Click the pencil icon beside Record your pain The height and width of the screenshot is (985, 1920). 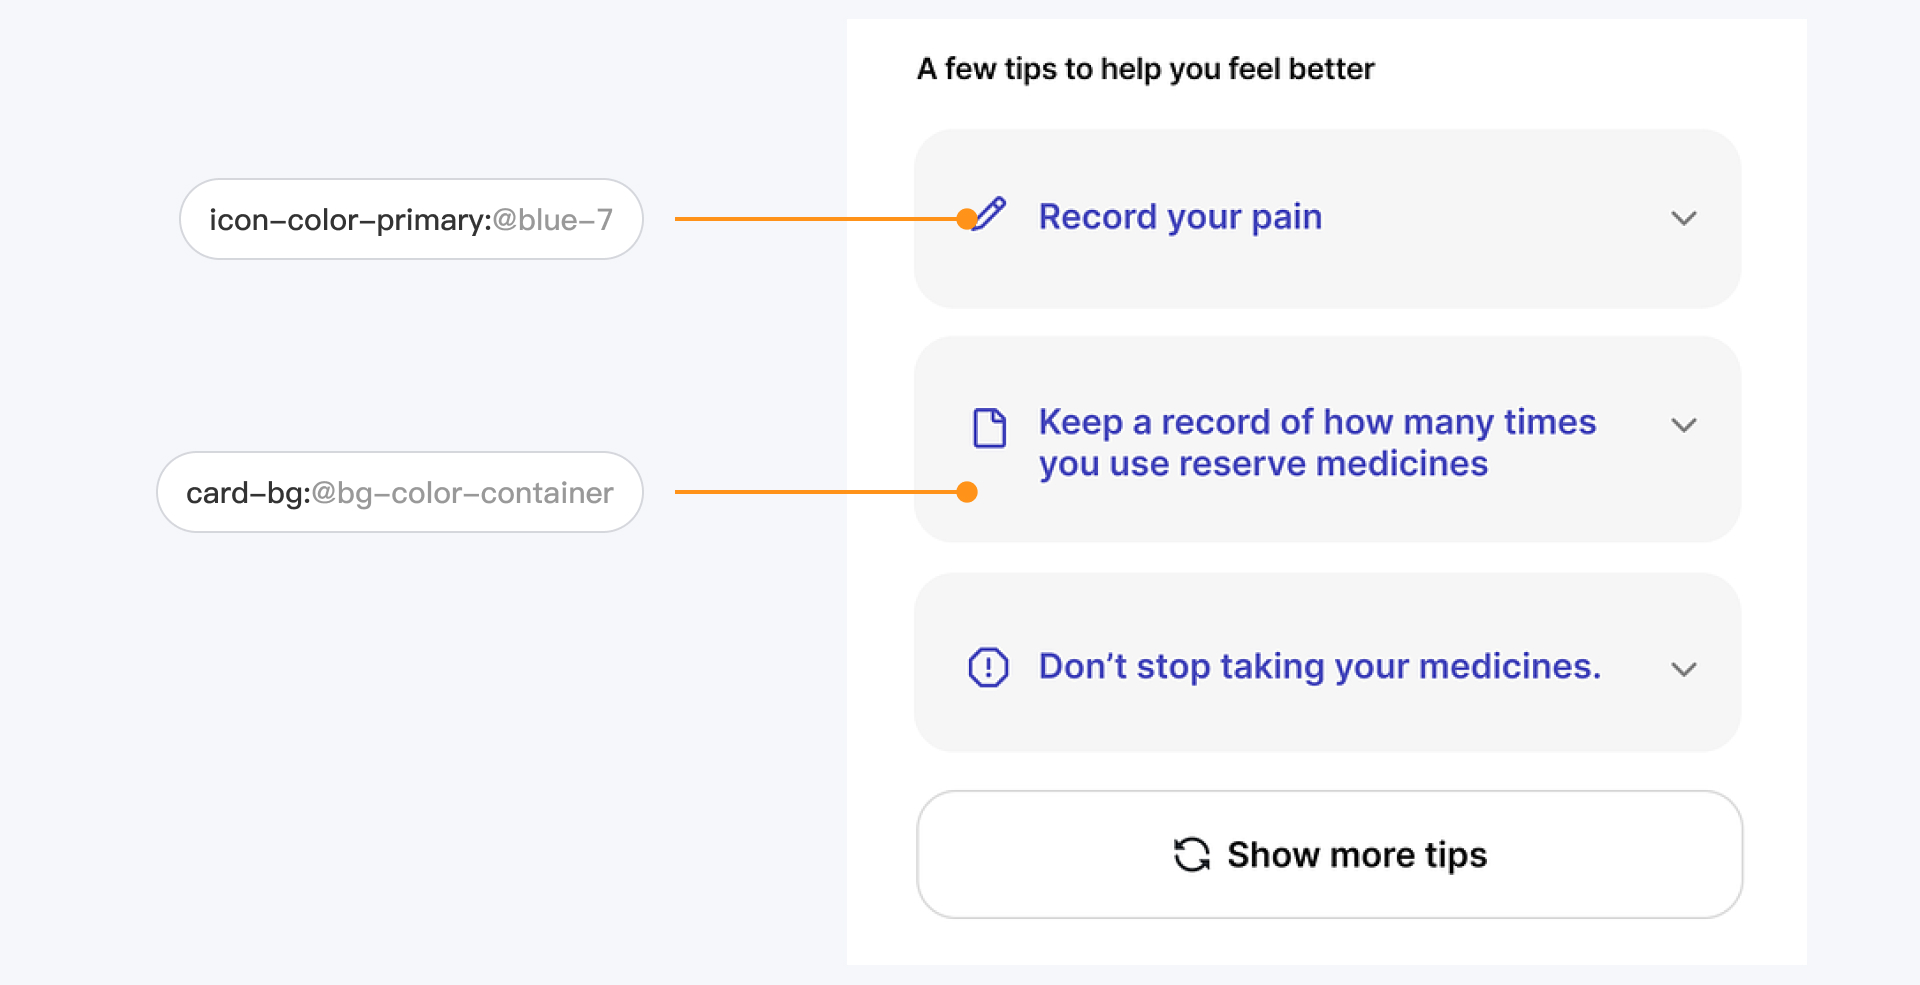pyautogui.click(x=992, y=212)
